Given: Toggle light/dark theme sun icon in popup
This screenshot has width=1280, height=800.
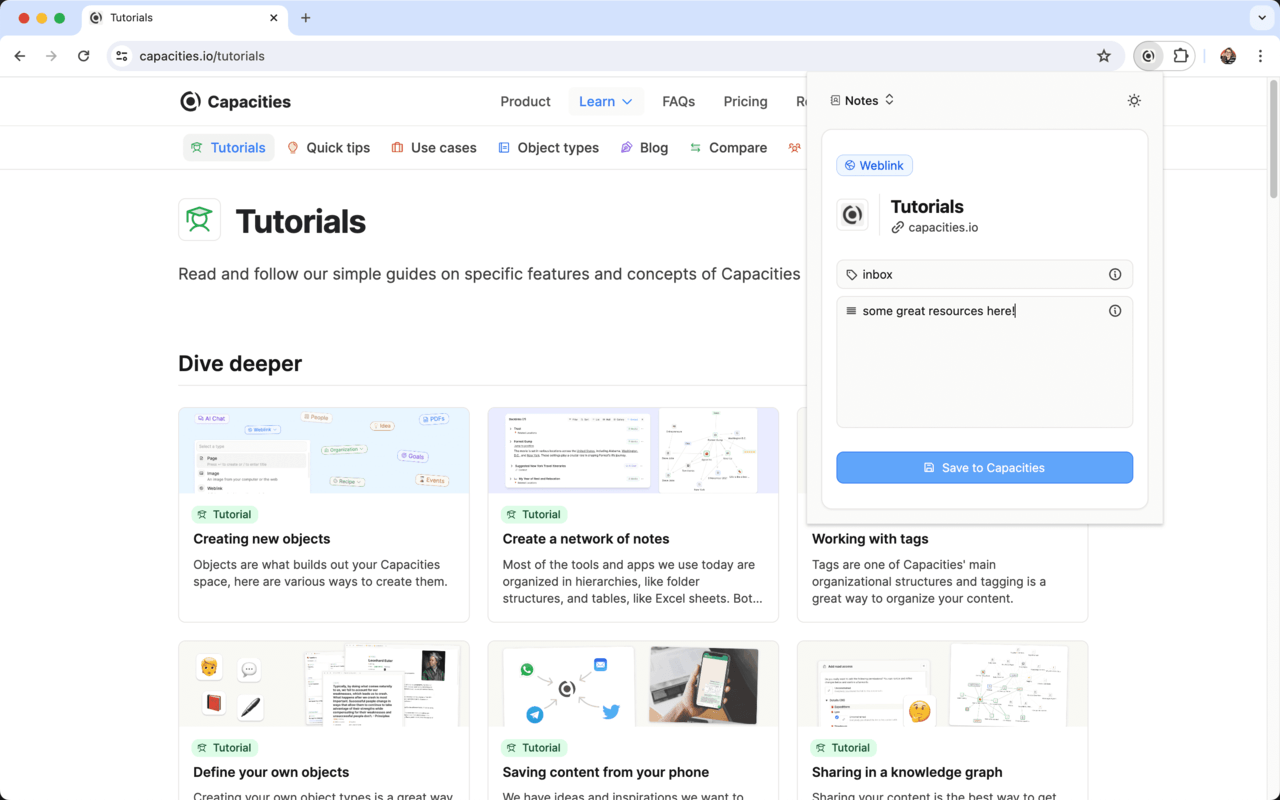Looking at the screenshot, I should coord(1134,100).
